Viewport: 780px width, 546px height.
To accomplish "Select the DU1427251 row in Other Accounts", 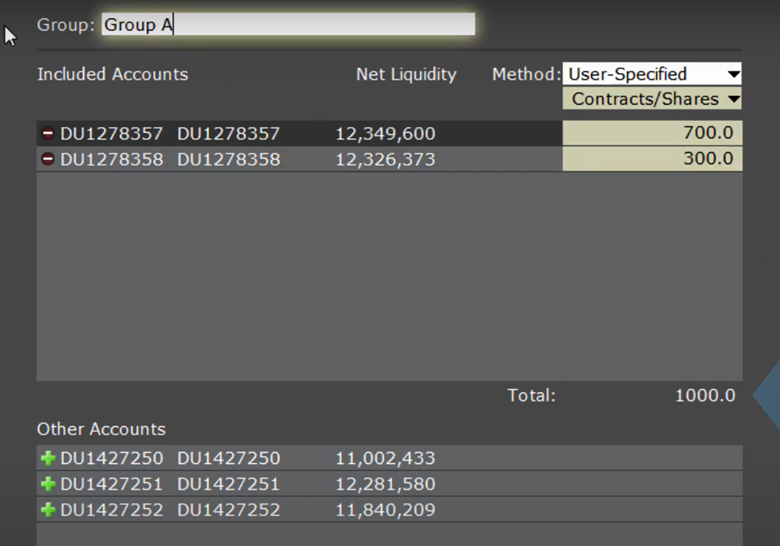I will click(x=228, y=484).
